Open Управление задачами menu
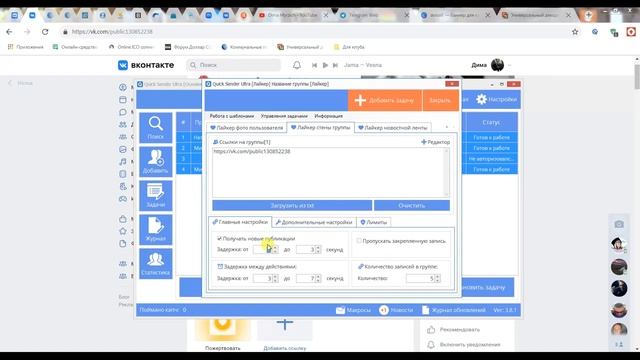The height and width of the screenshot is (360, 640). click(284, 116)
